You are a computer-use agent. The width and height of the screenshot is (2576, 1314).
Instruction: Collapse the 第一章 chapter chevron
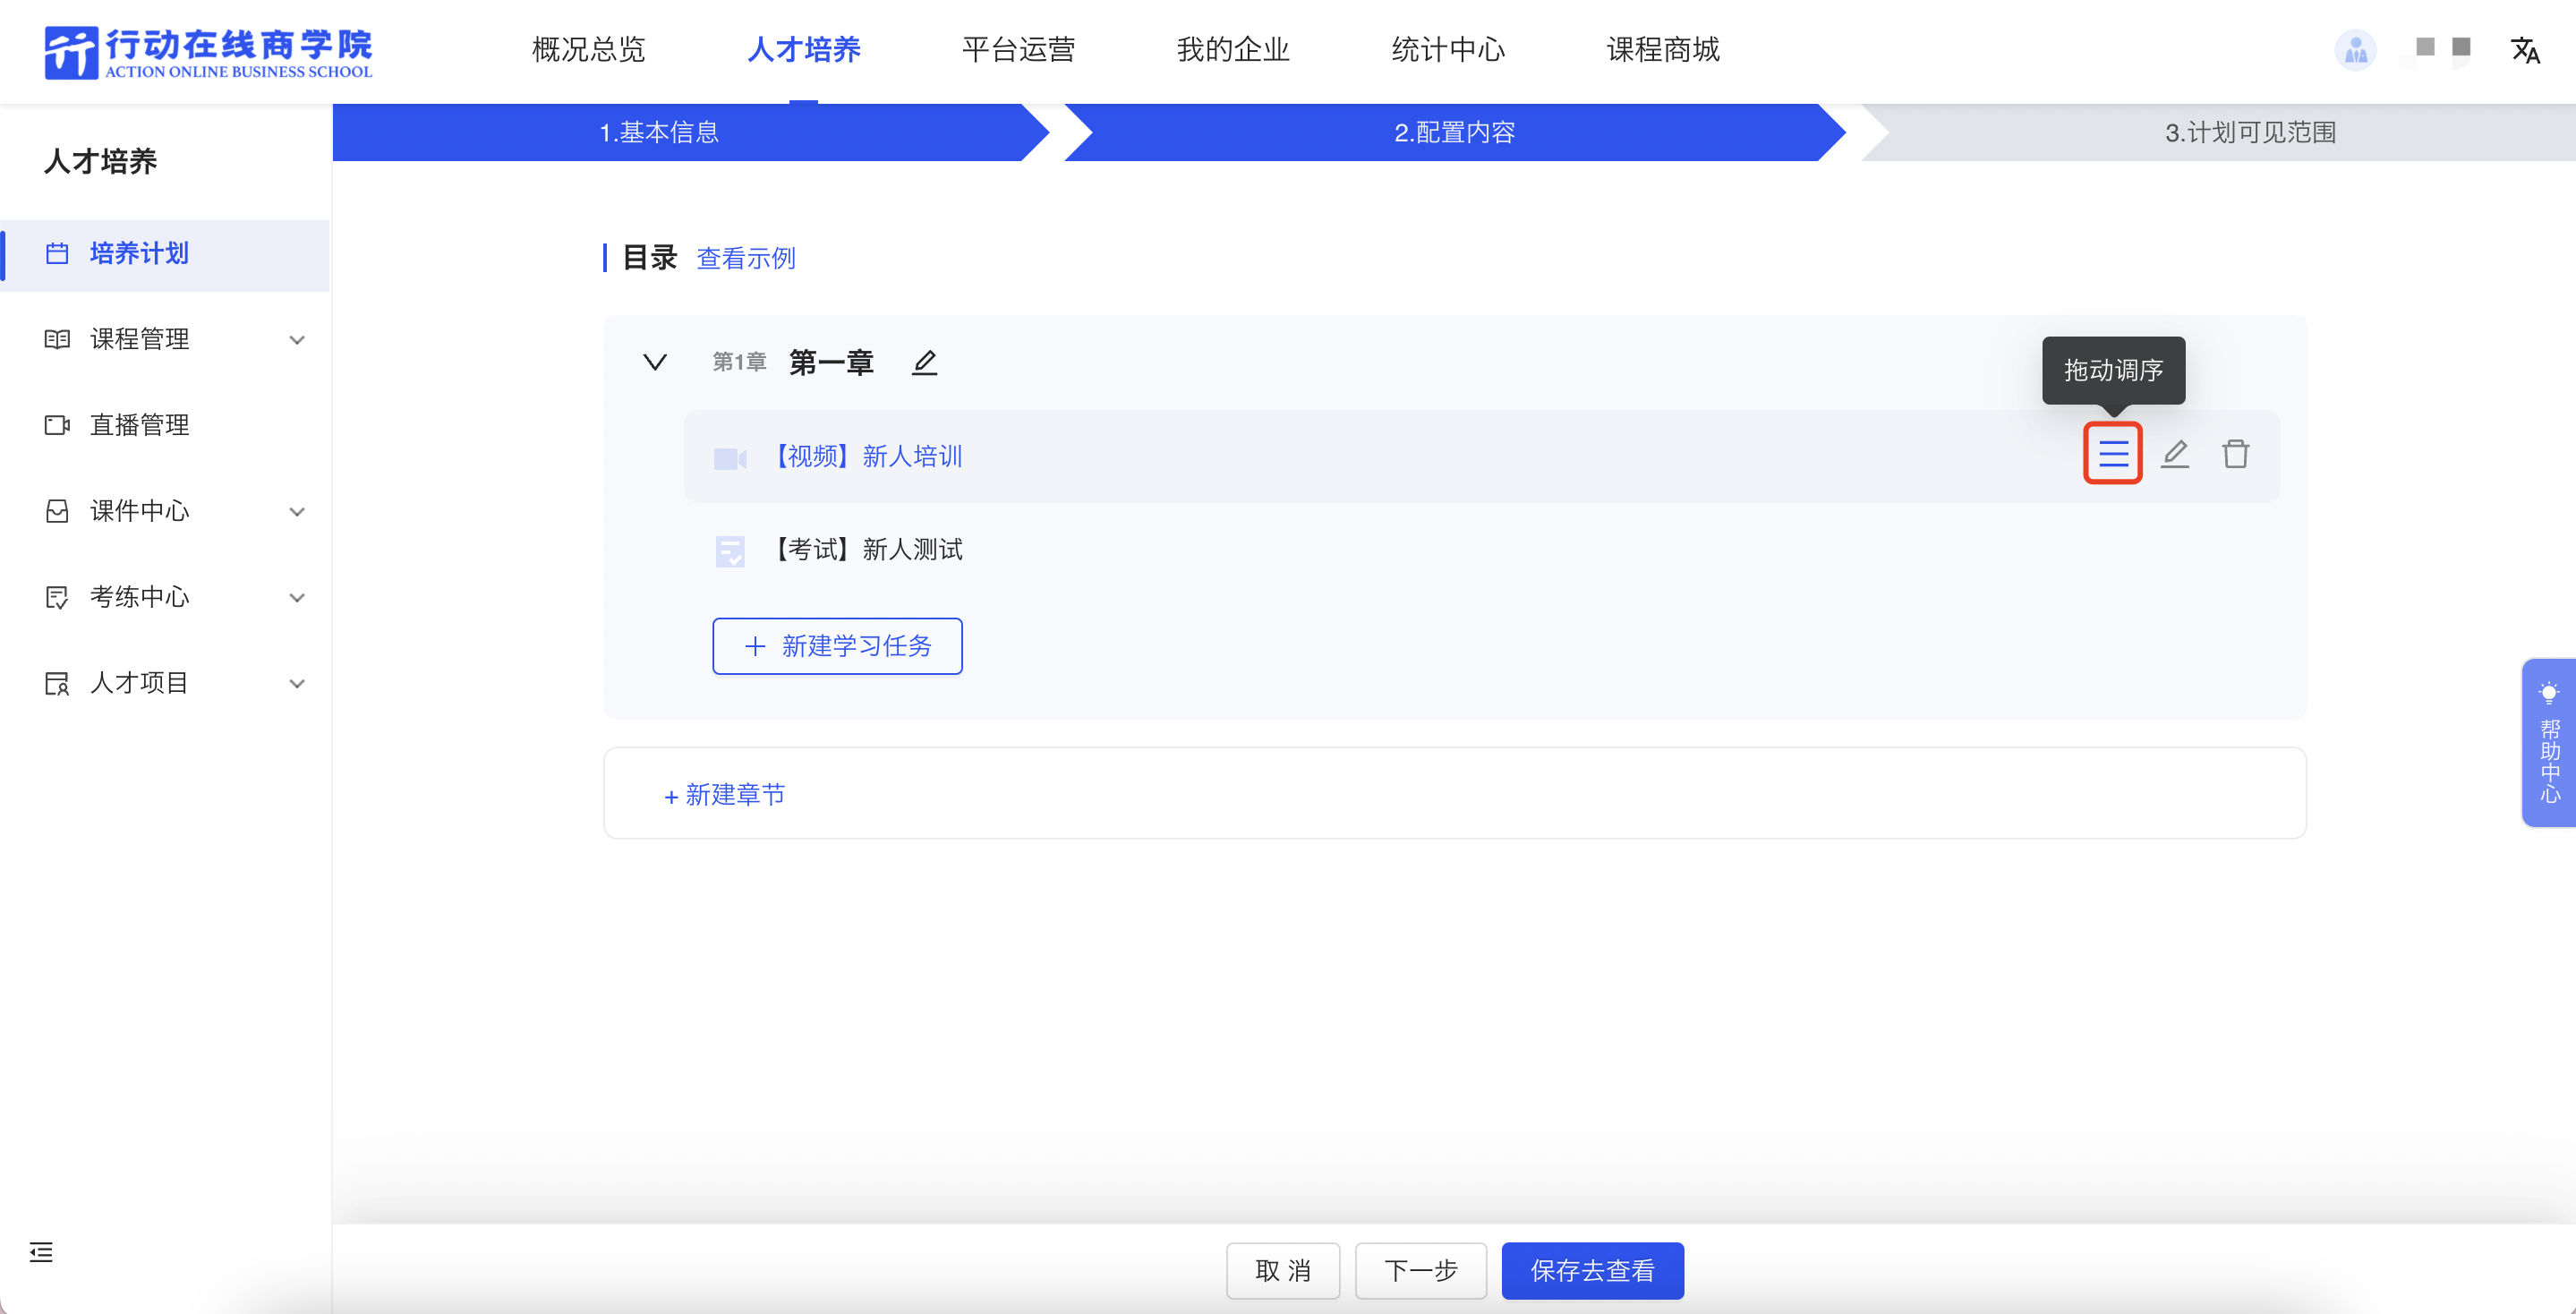[655, 362]
